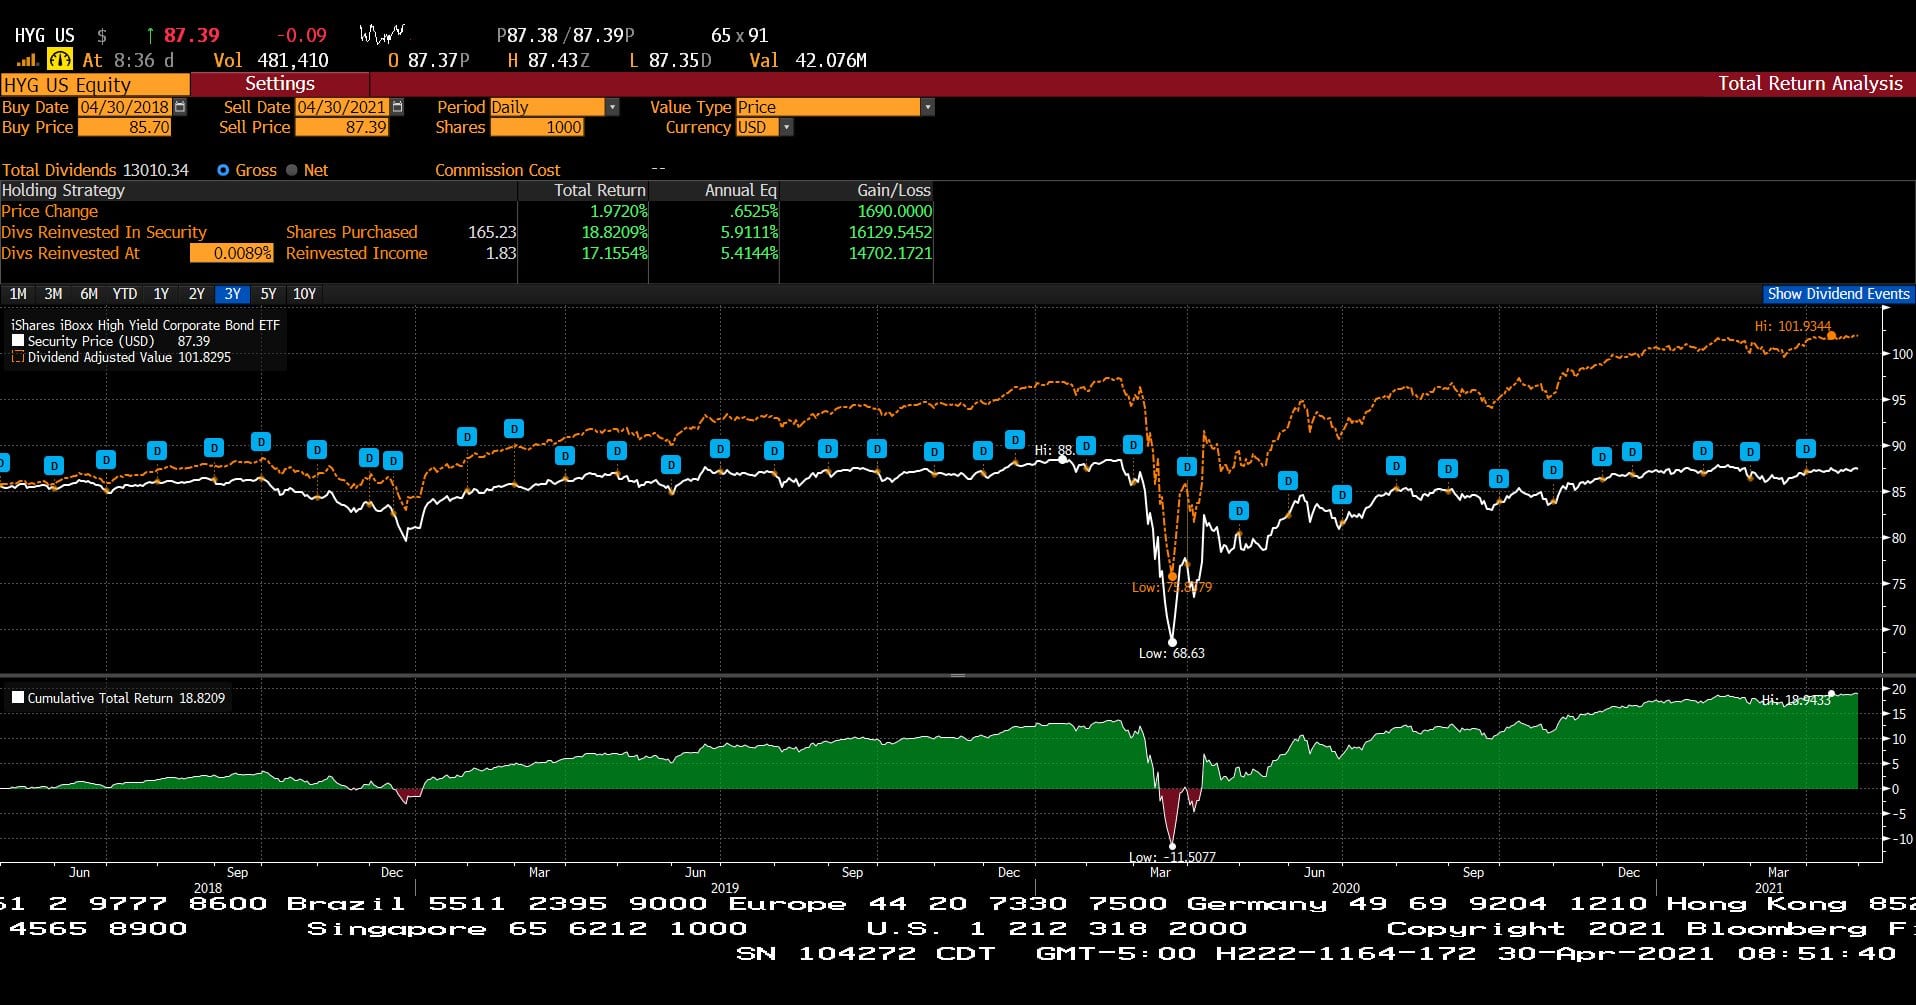This screenshot has height=1005, width=1916.
Task: Click the HYG US Equity security field
Action: (95, 85)
